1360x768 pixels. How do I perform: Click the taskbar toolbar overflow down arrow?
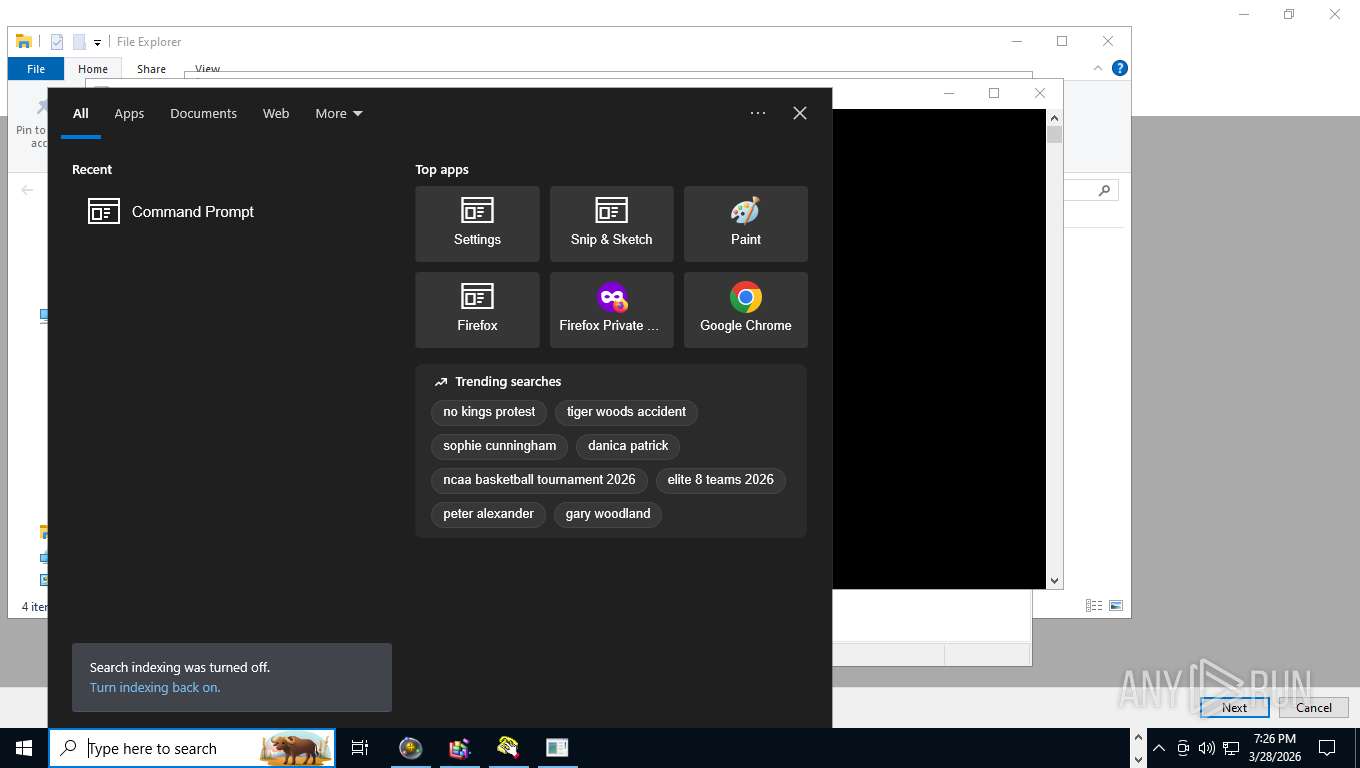coord(1138,758)
